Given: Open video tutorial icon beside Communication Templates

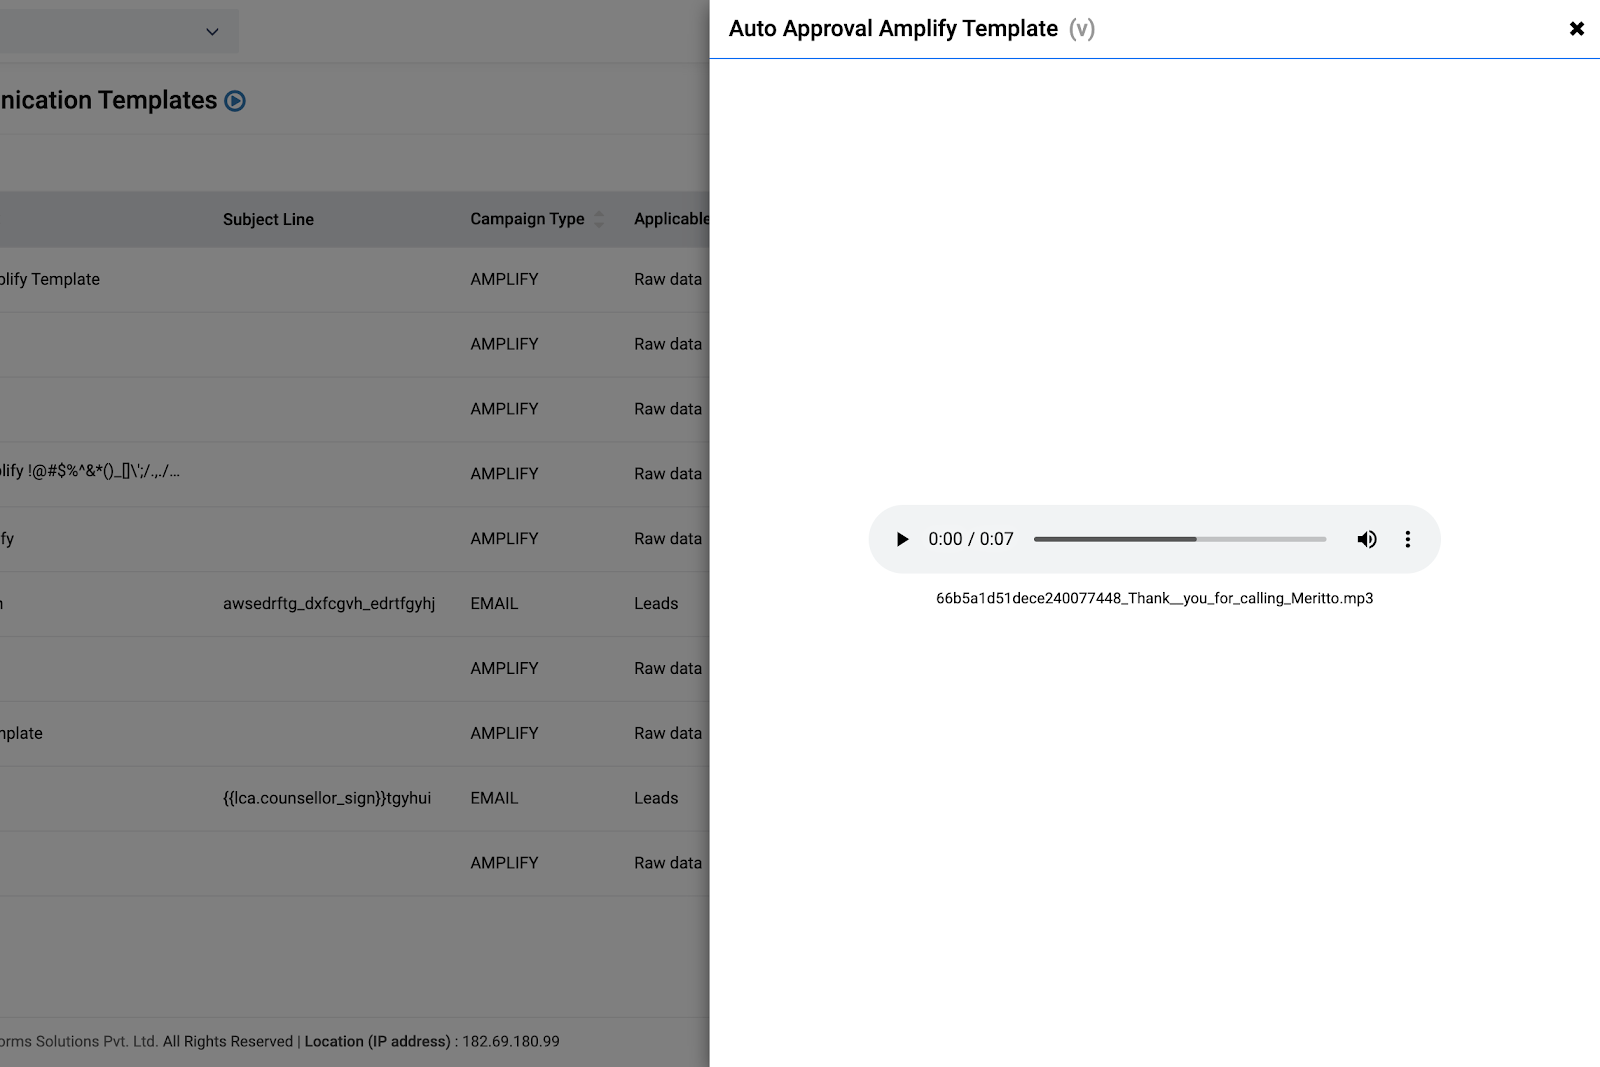Looking at the screenshot, I should pos(235,101).
